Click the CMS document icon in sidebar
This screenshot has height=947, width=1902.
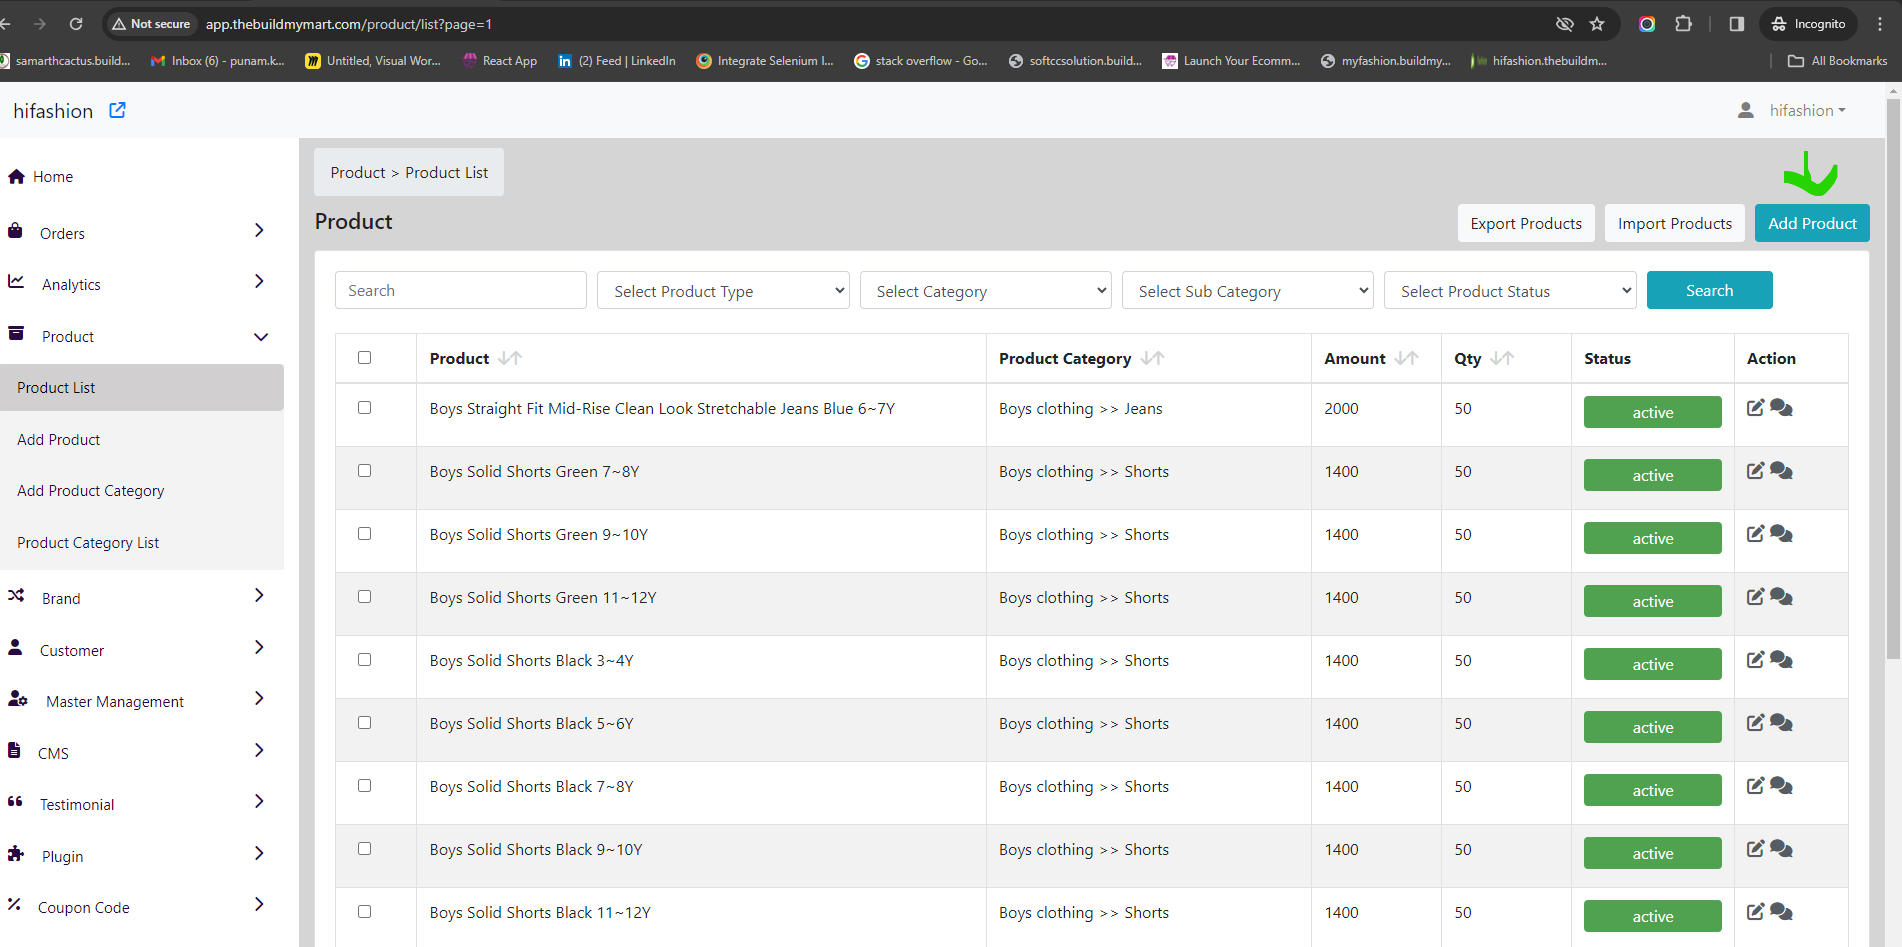(14, 751)
